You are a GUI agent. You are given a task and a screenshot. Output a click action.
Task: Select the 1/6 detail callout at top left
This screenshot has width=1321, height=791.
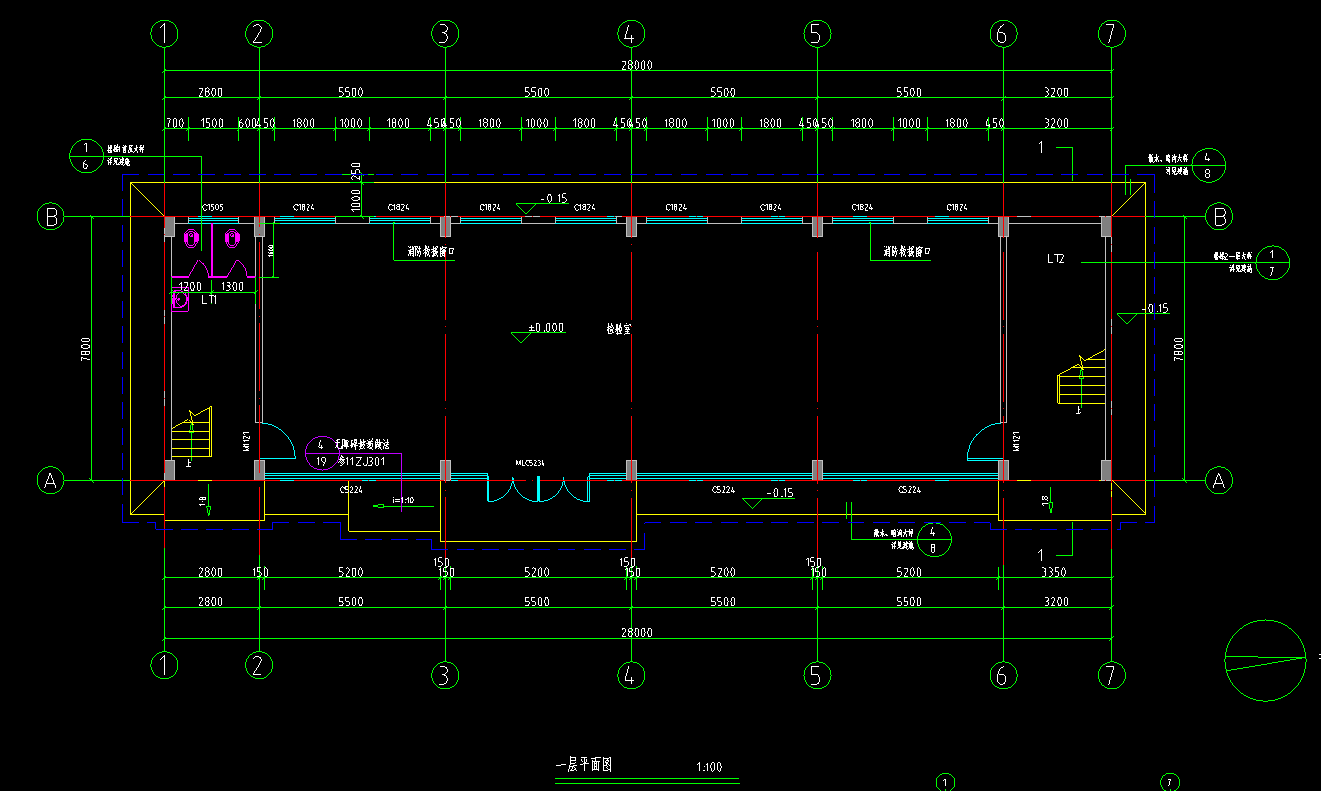(x=85, y=155)
